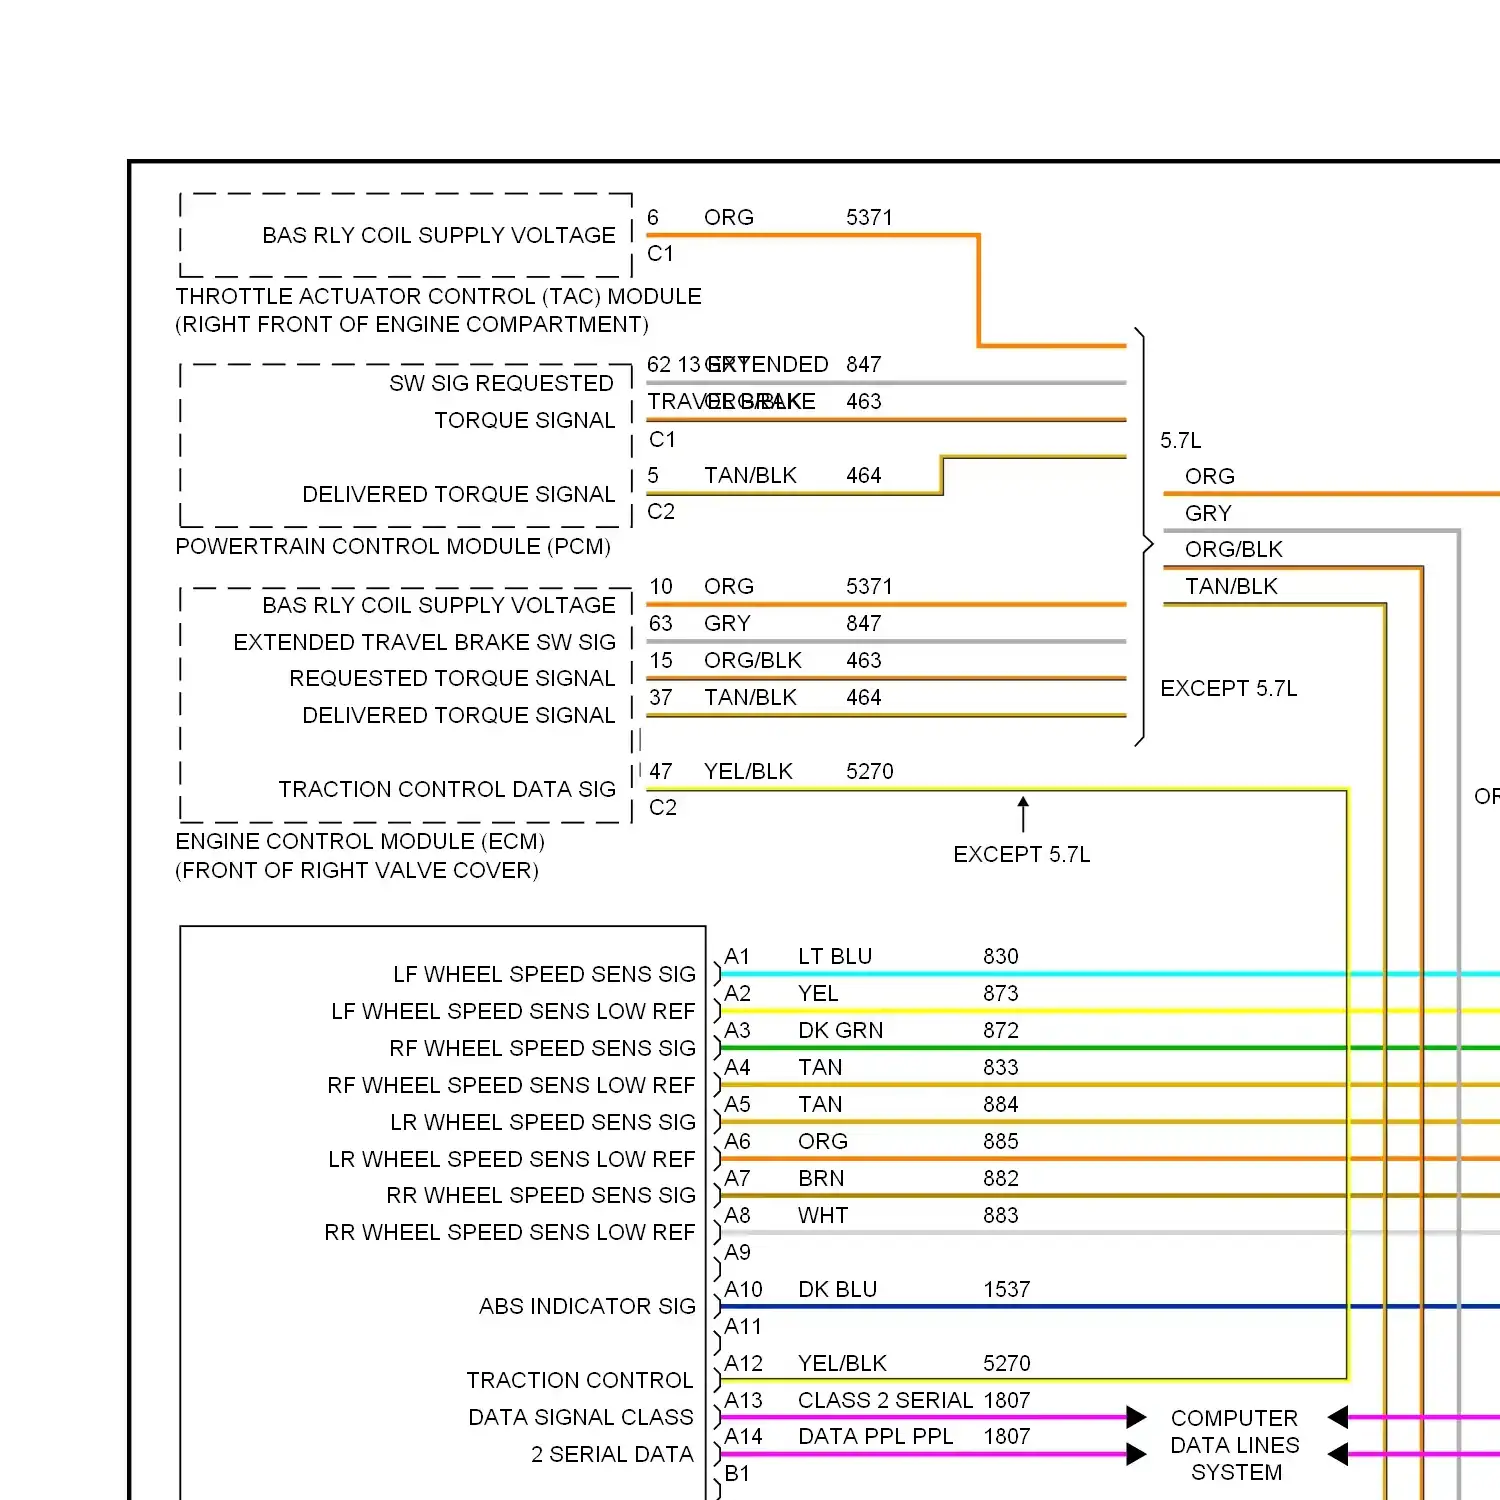Click the YEL/BLK label at pin 47

[x=748, y=771]
